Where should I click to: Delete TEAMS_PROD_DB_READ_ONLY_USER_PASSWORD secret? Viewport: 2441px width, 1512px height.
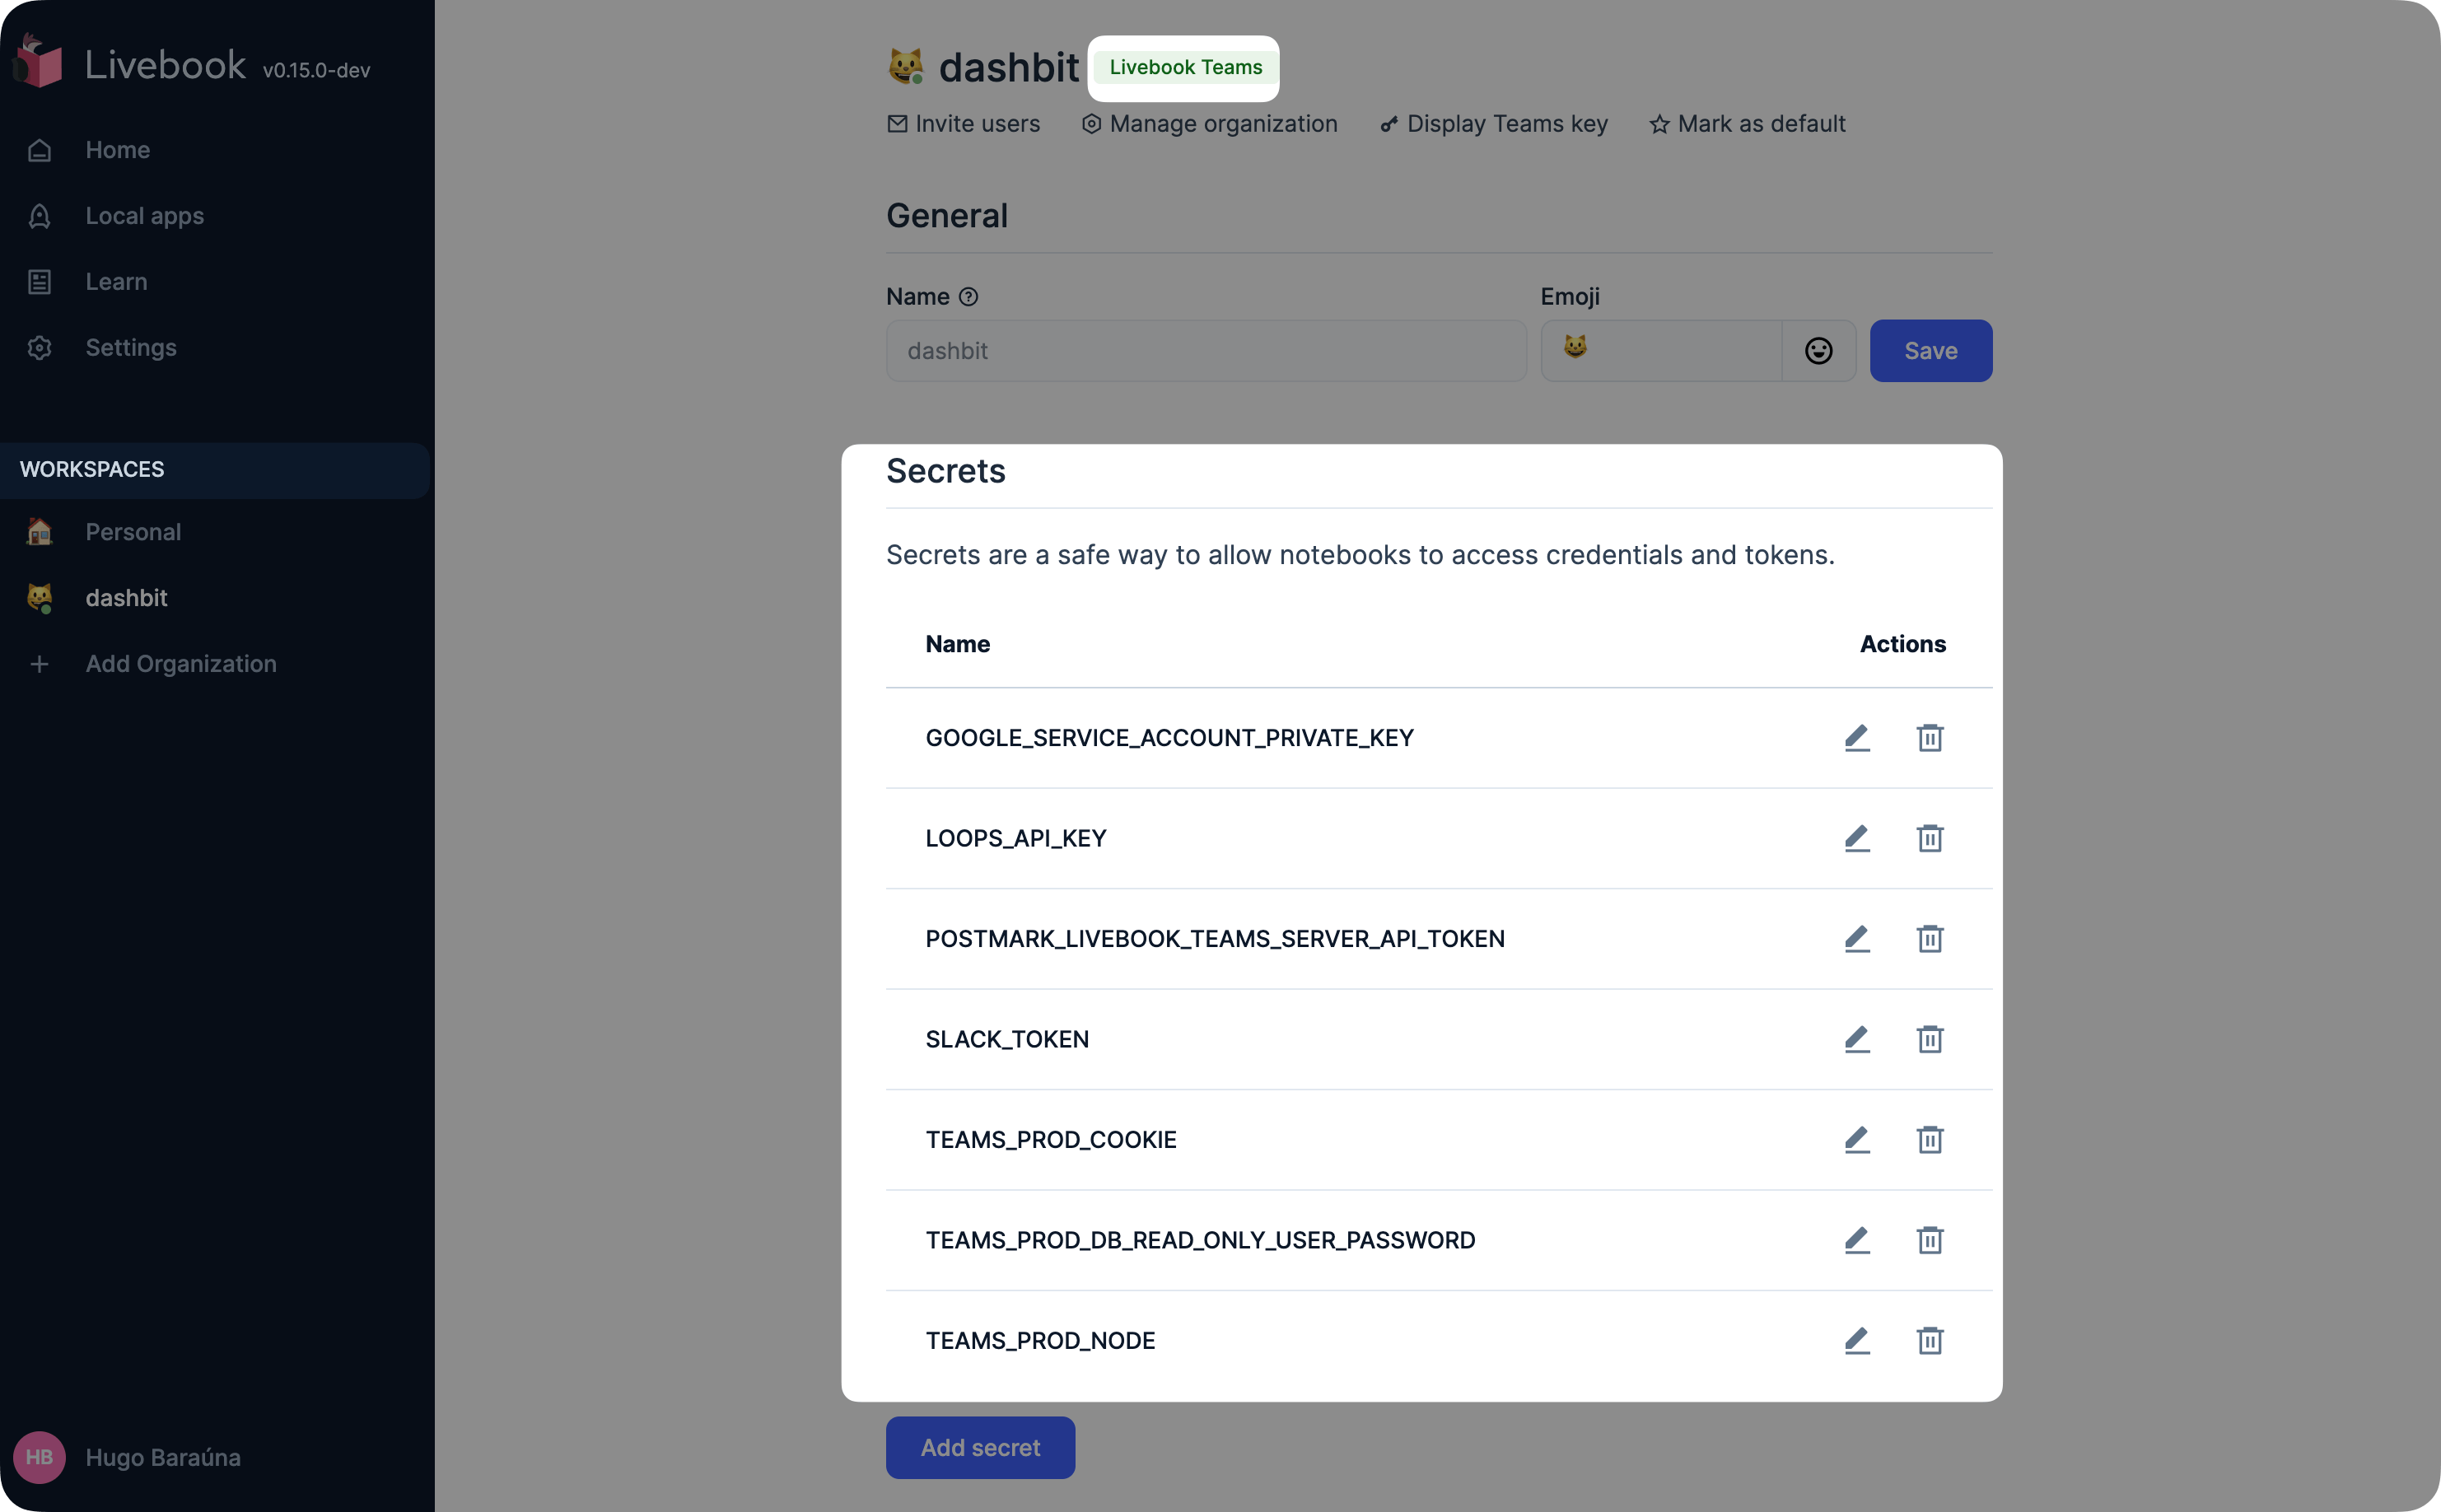point(1929,1240)
